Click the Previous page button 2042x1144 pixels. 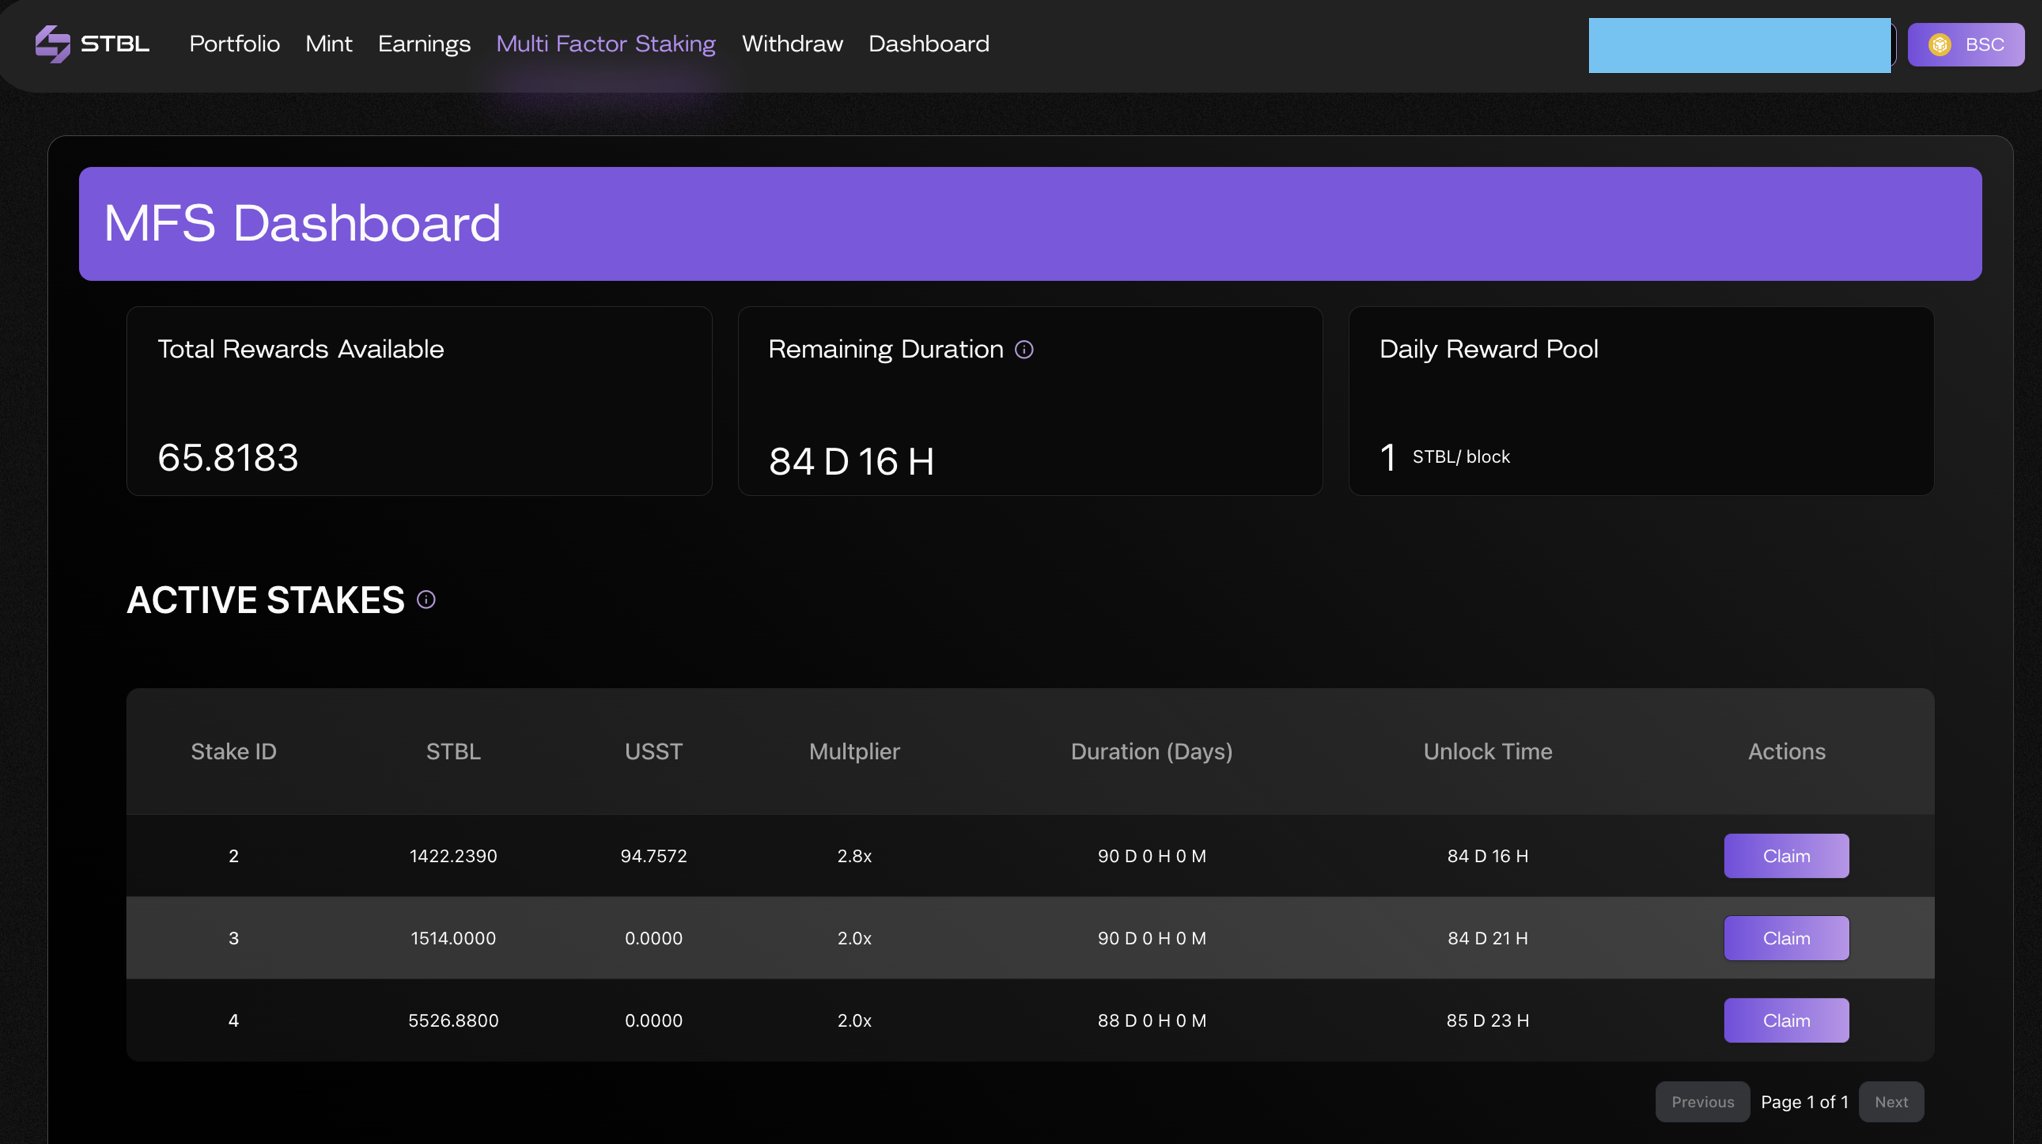pyautogui.click(x=1702, y=1102)
